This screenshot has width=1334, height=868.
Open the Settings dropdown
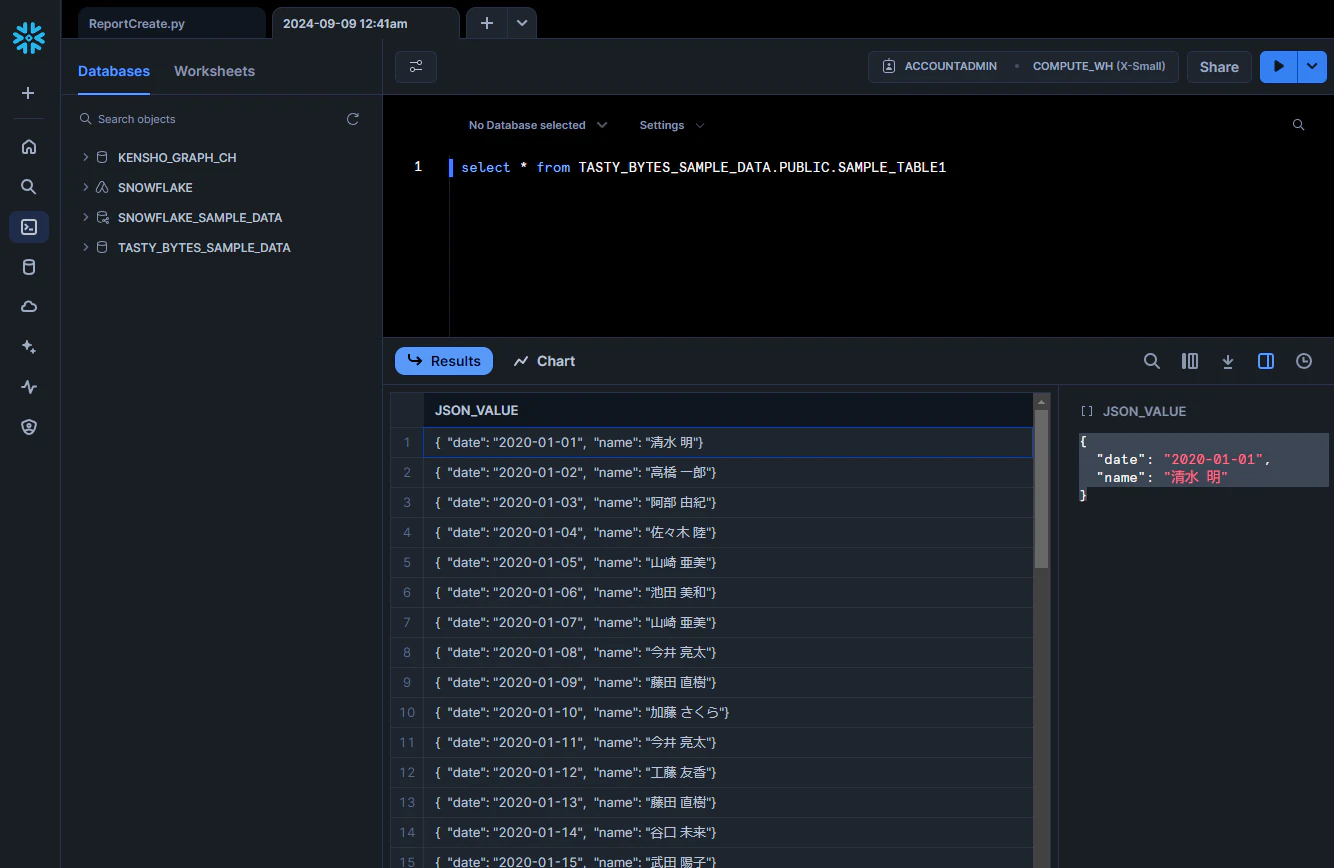pyautogui.click(x=672, y=125)
